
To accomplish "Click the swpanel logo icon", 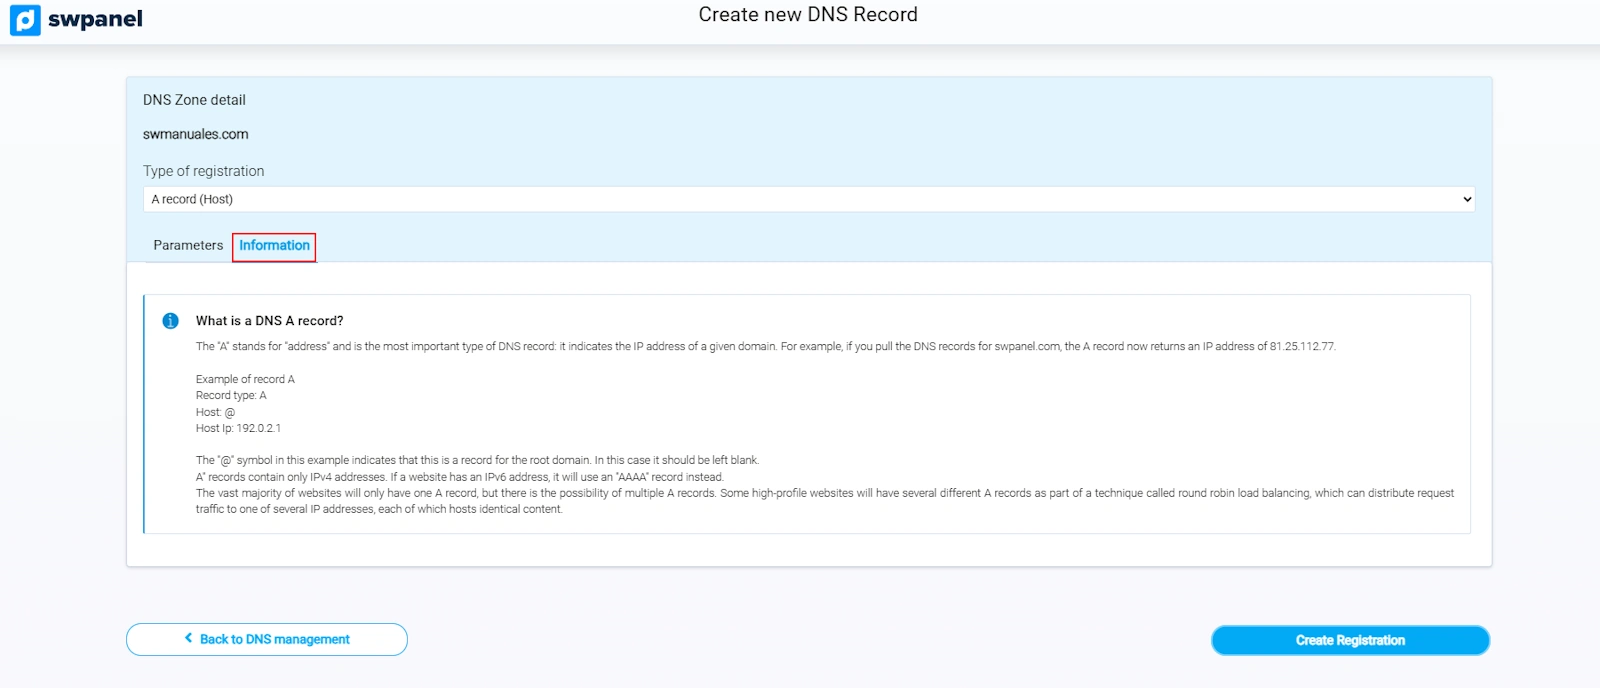I will (25, 20).
